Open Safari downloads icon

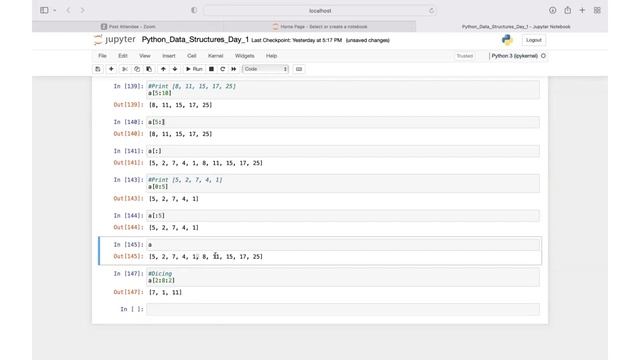click(x=552, y=10)
